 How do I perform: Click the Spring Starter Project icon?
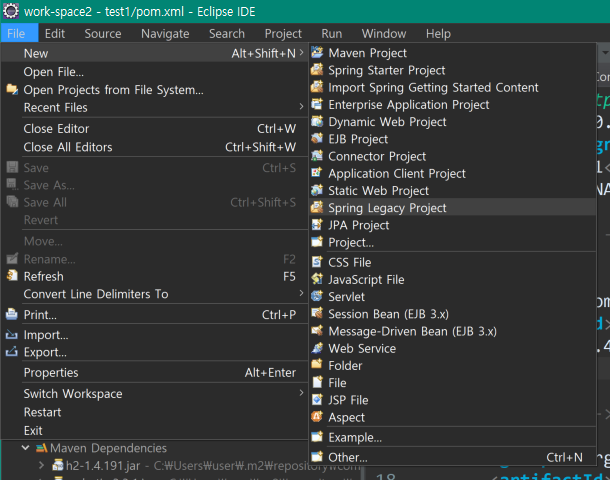[317, 70]
